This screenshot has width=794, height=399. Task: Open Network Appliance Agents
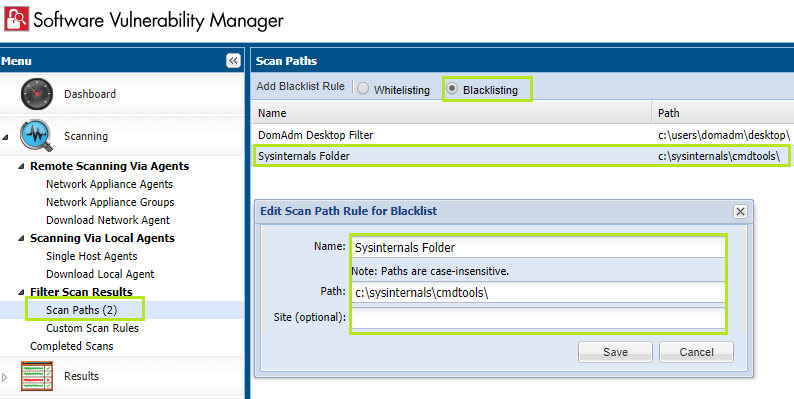pyautogui.click(x=109, y=184)
